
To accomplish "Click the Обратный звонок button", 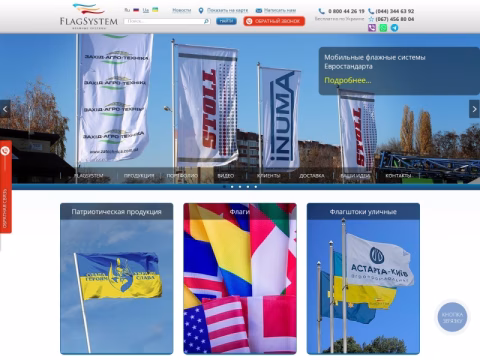I will pos(274,21).
